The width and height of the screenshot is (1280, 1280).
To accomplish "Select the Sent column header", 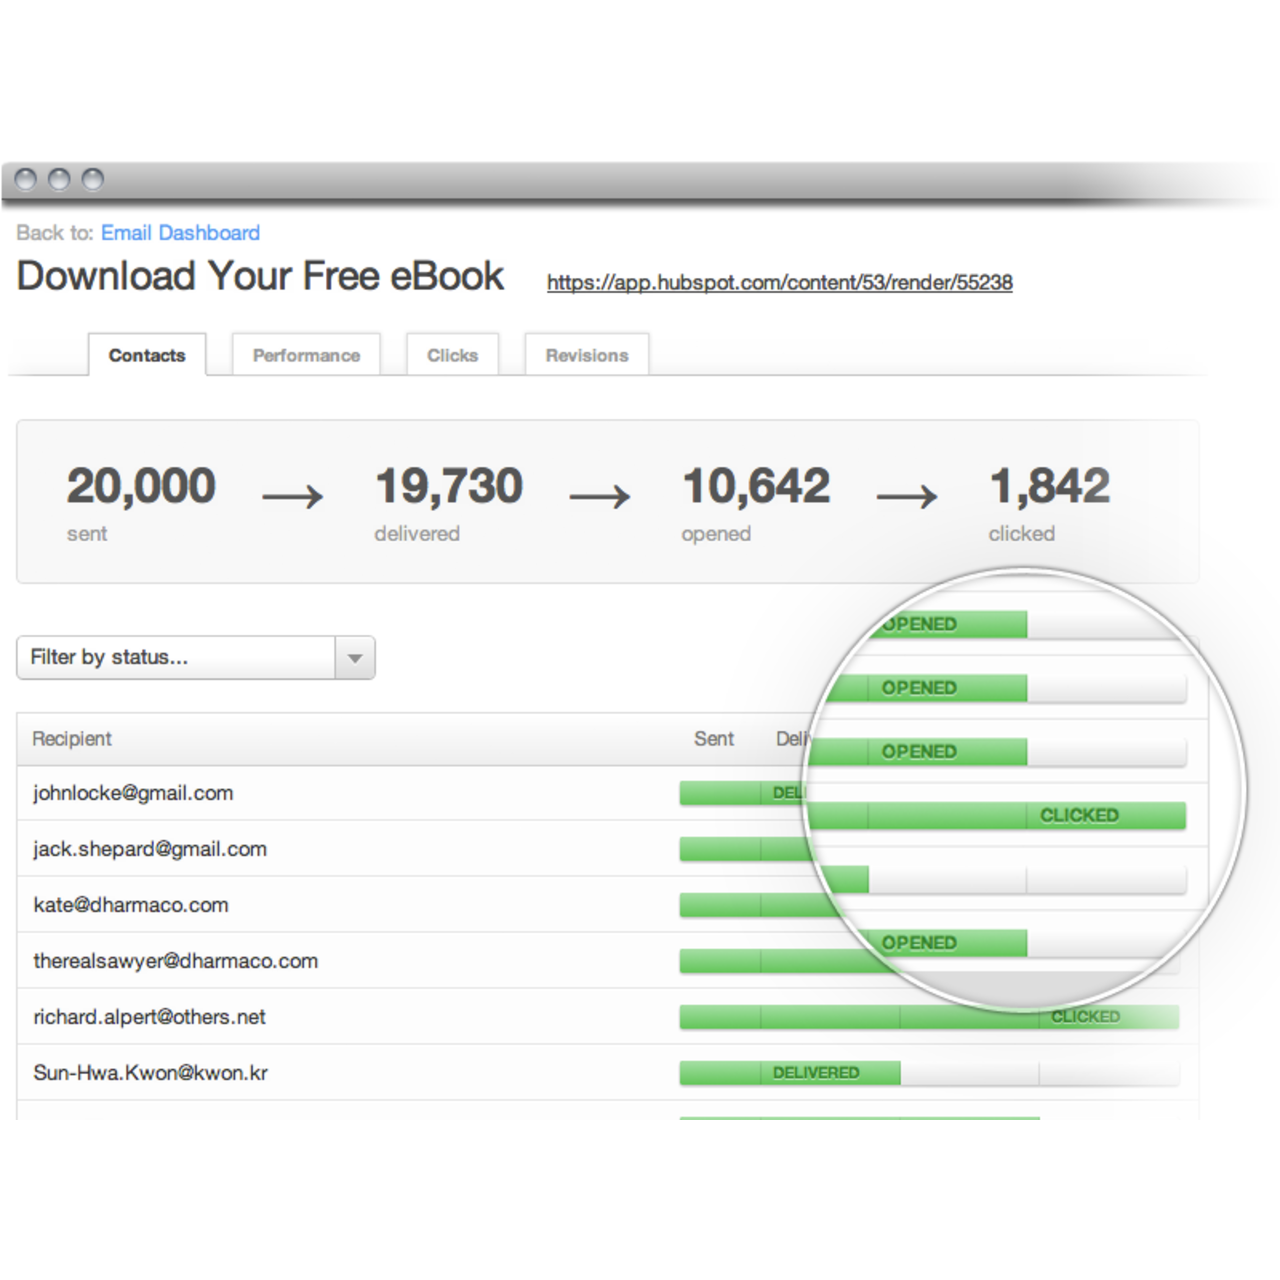I will [714, 739].
